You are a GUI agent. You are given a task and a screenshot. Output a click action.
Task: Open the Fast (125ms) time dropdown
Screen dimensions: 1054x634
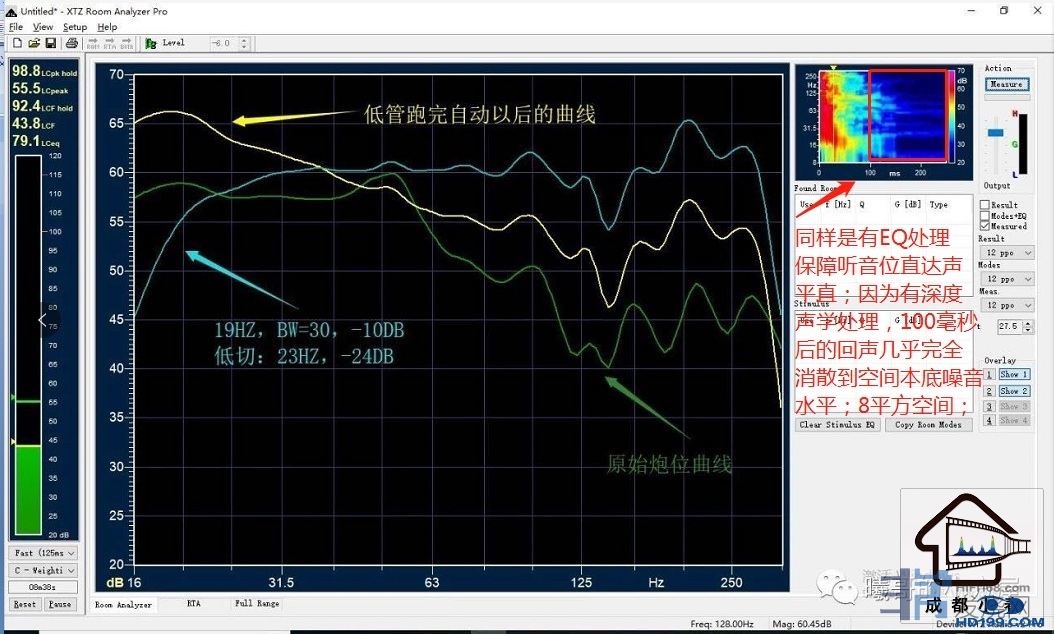click(43, 553)
